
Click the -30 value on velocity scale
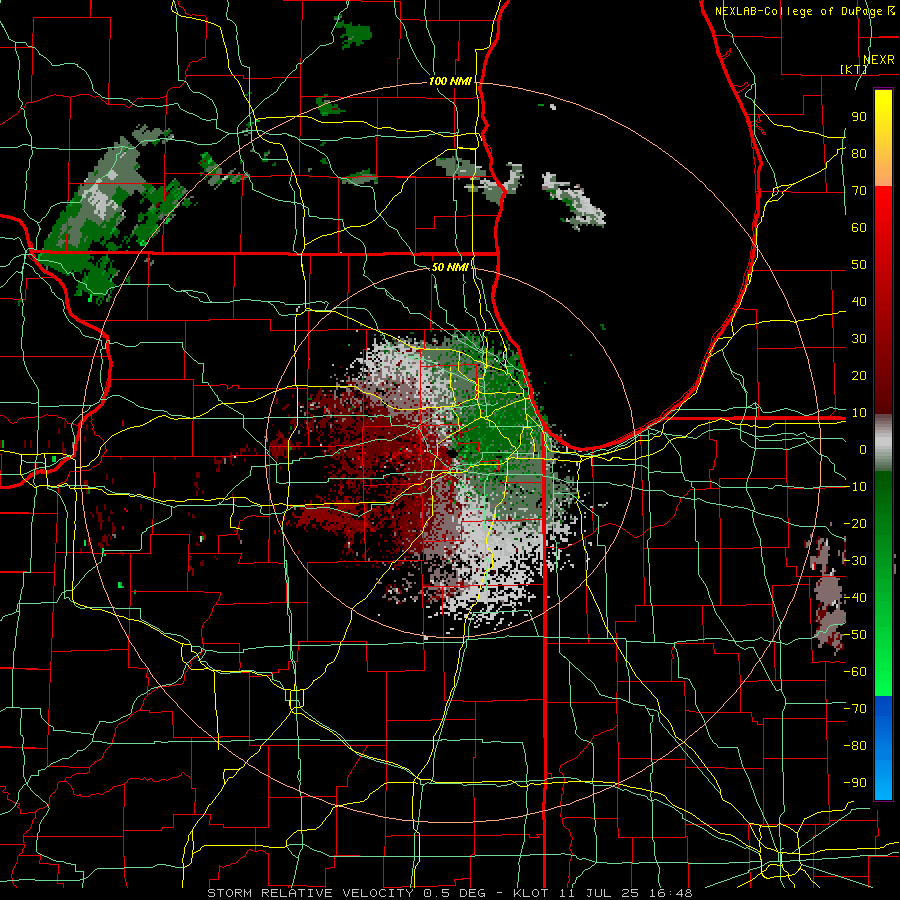click(x=855, y=560)
